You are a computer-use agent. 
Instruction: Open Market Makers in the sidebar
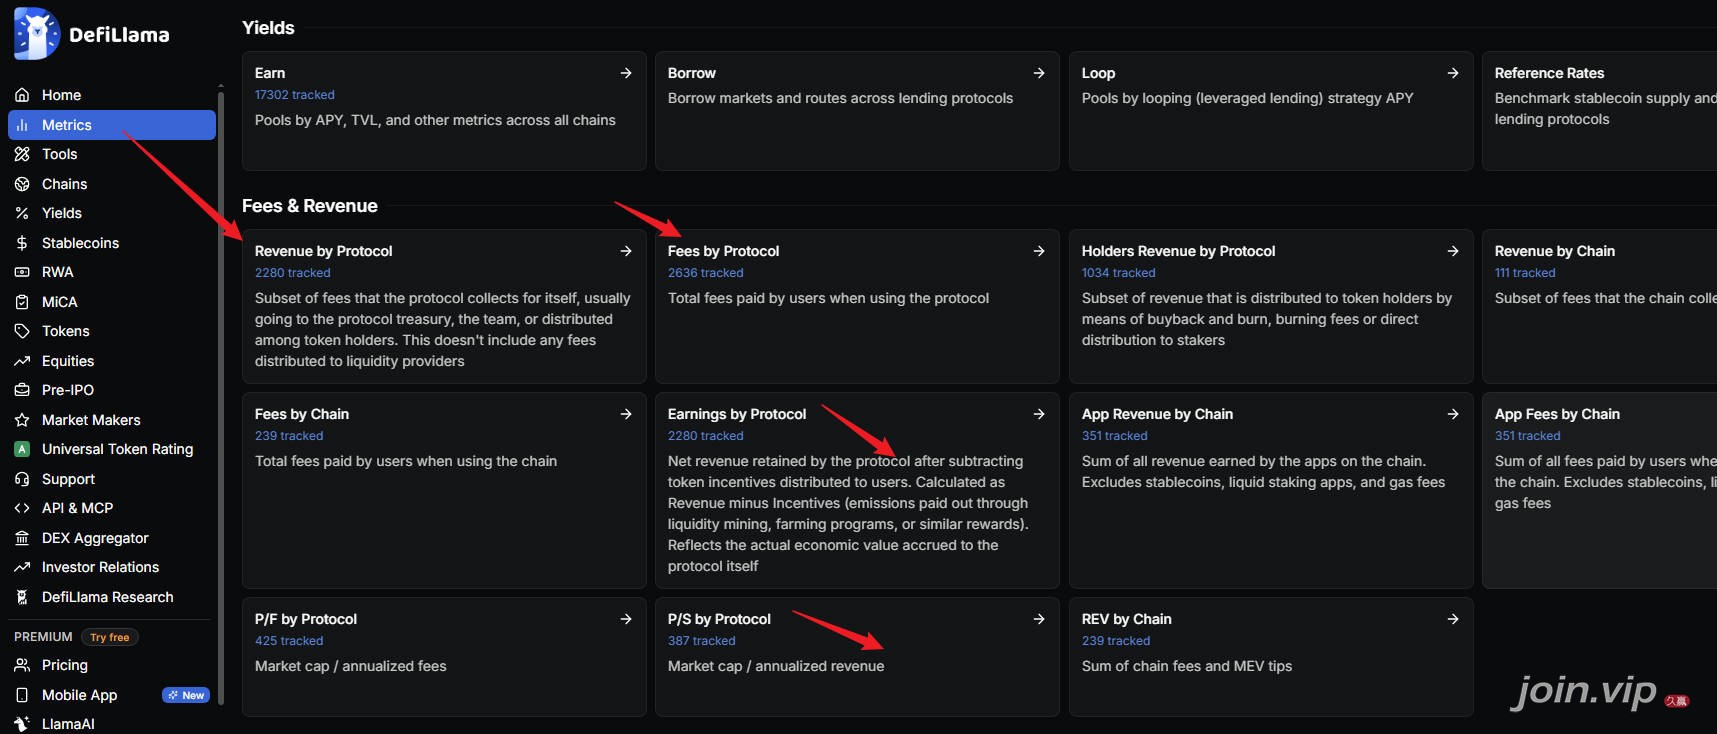click(x=112, y=420)
